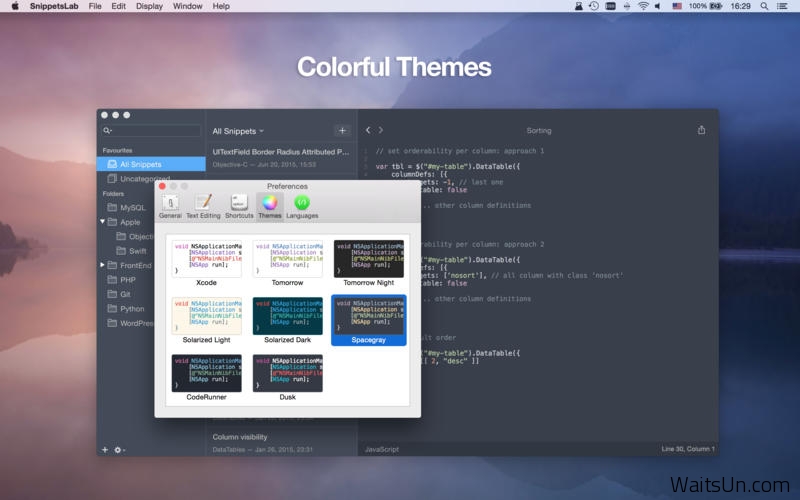Image resolution: width=800 pixels, height=500 pixels.
Task: Expand the FrontEnd folder triangle
Action: tap(103, 265)
